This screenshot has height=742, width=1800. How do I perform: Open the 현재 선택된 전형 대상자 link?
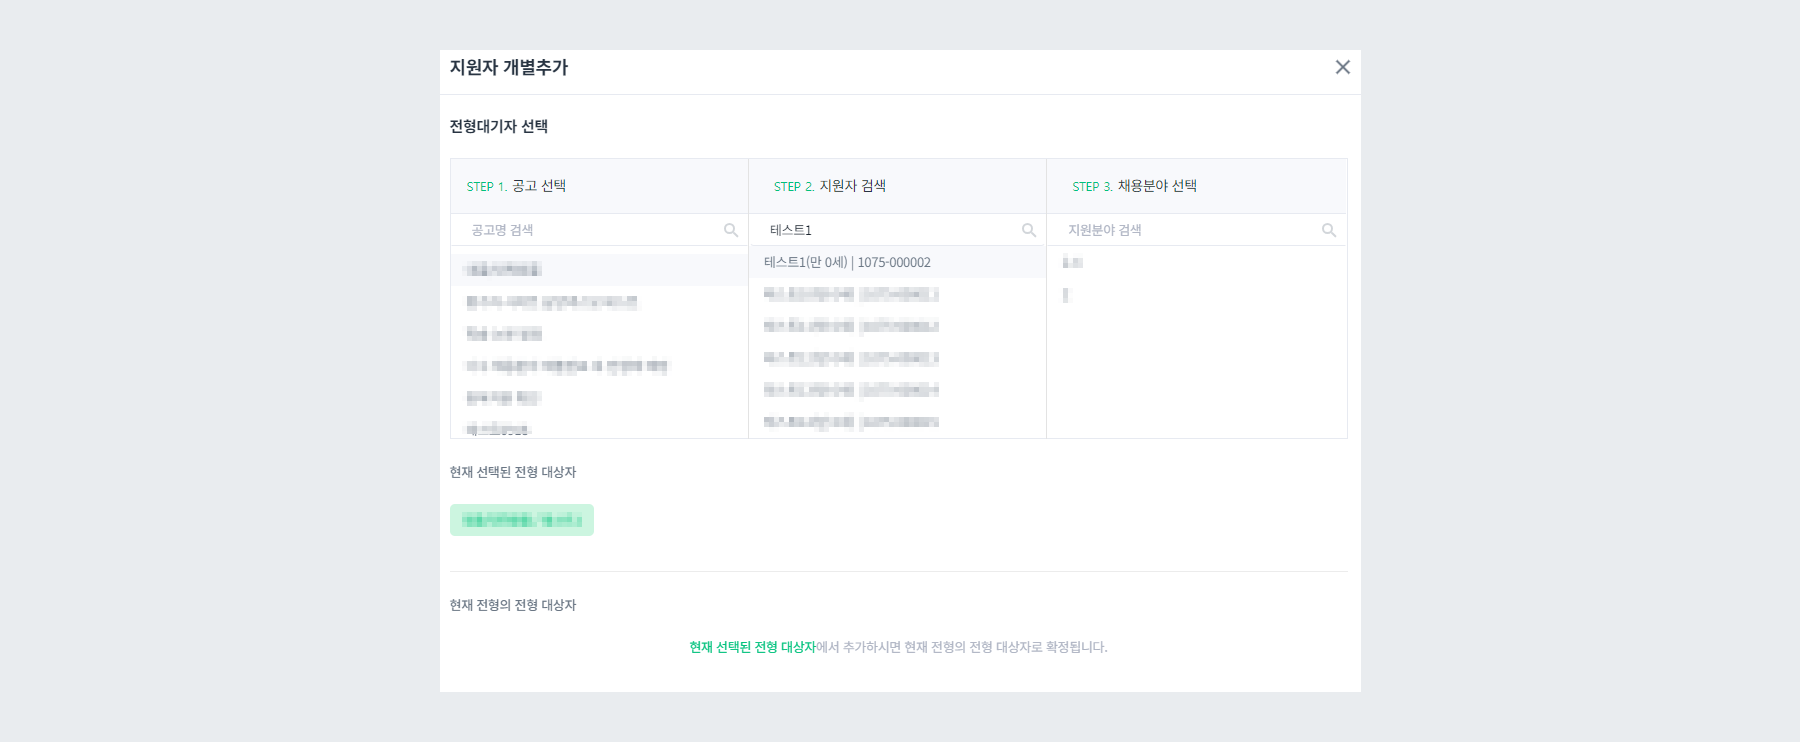752,647
